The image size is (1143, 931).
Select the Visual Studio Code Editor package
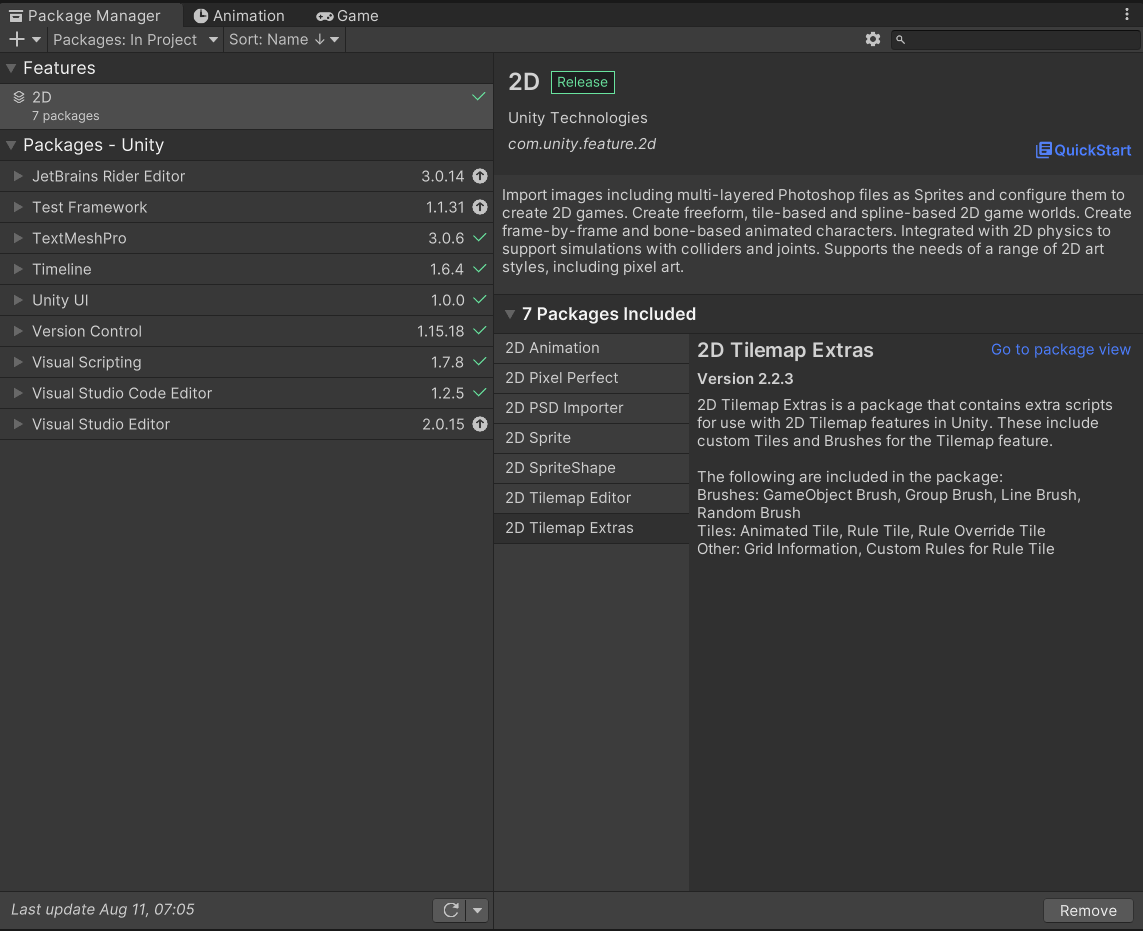point(246,393)
